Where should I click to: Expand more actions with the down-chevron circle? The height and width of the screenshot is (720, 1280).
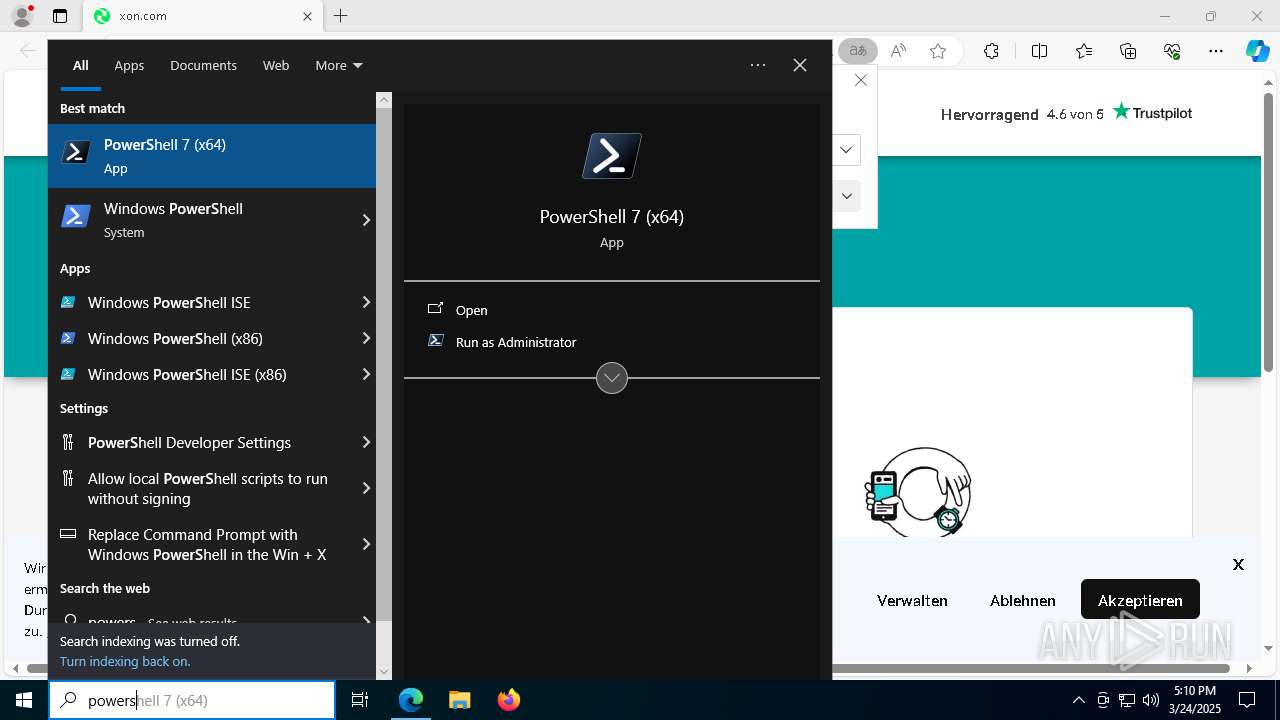[612, 378]
